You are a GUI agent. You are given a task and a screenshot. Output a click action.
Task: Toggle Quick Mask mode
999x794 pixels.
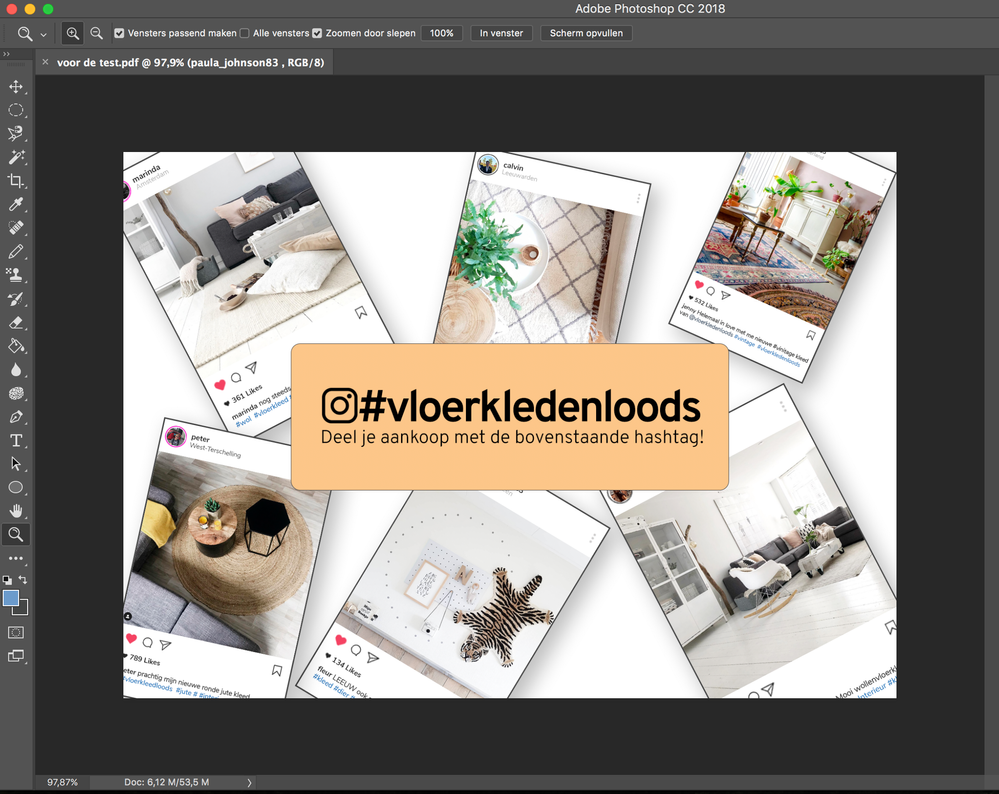point(16,632)
